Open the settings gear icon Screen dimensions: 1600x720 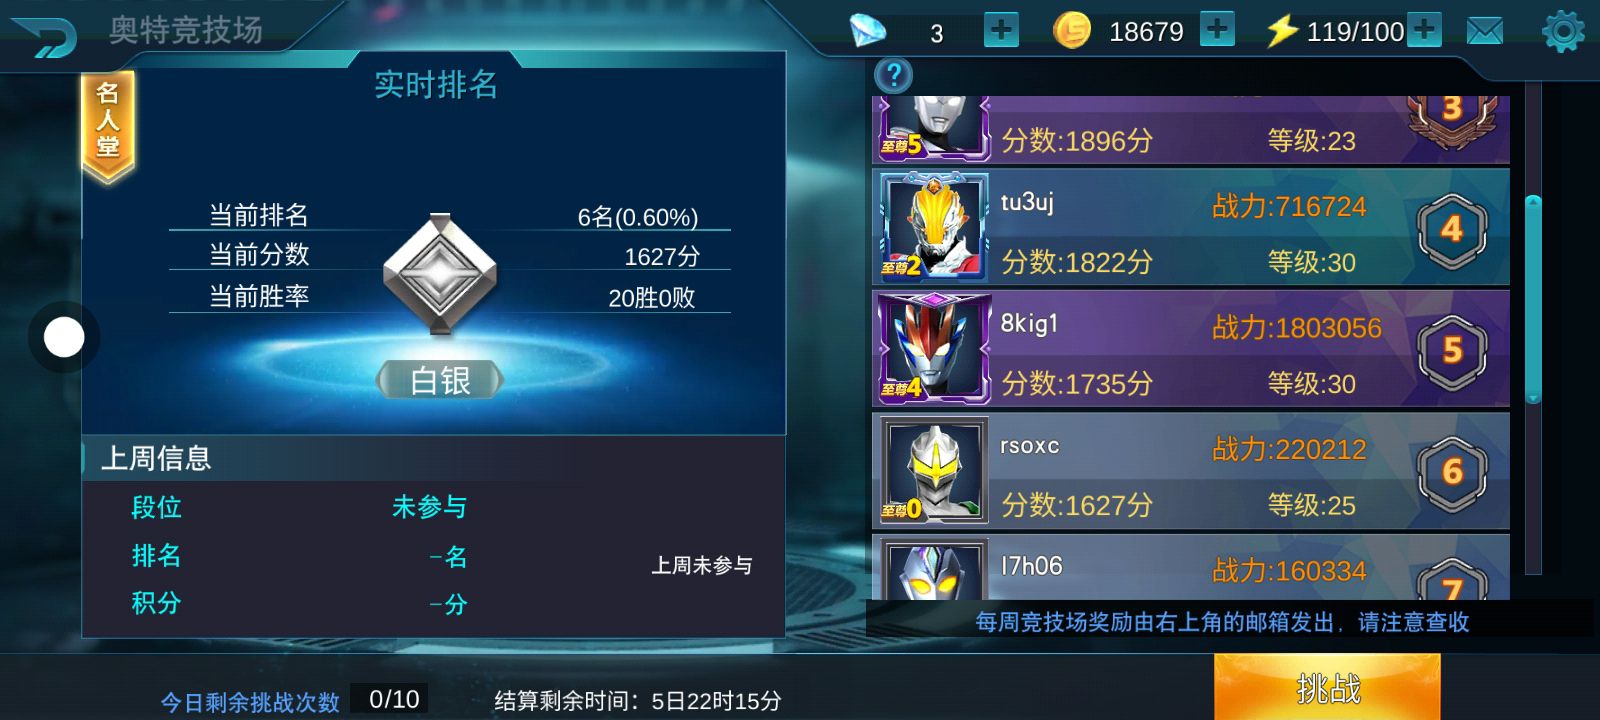(1563, 31)
